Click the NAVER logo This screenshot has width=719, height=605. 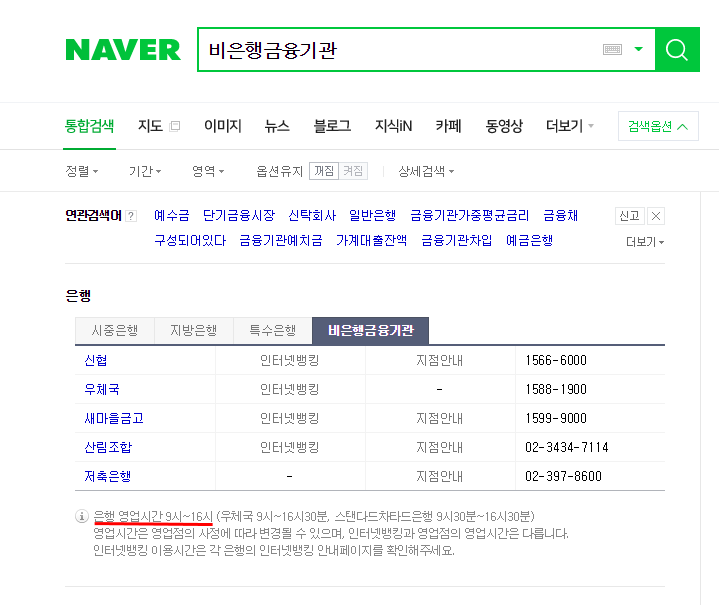point(123,50)
